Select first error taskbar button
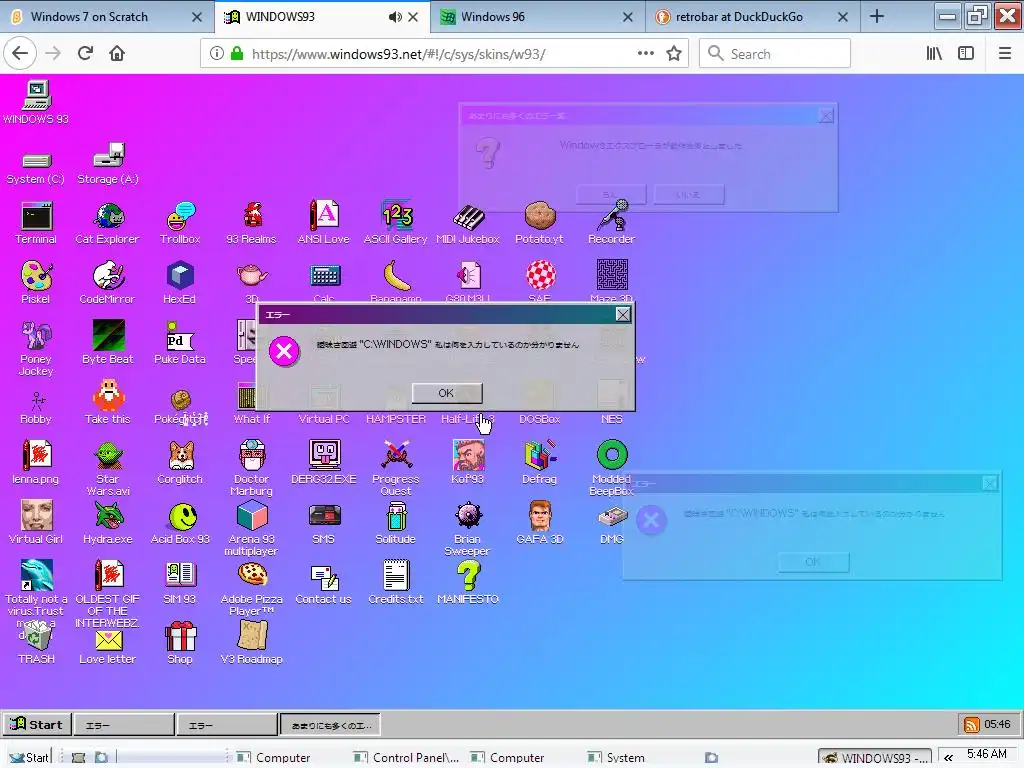 tap(124, 725)
